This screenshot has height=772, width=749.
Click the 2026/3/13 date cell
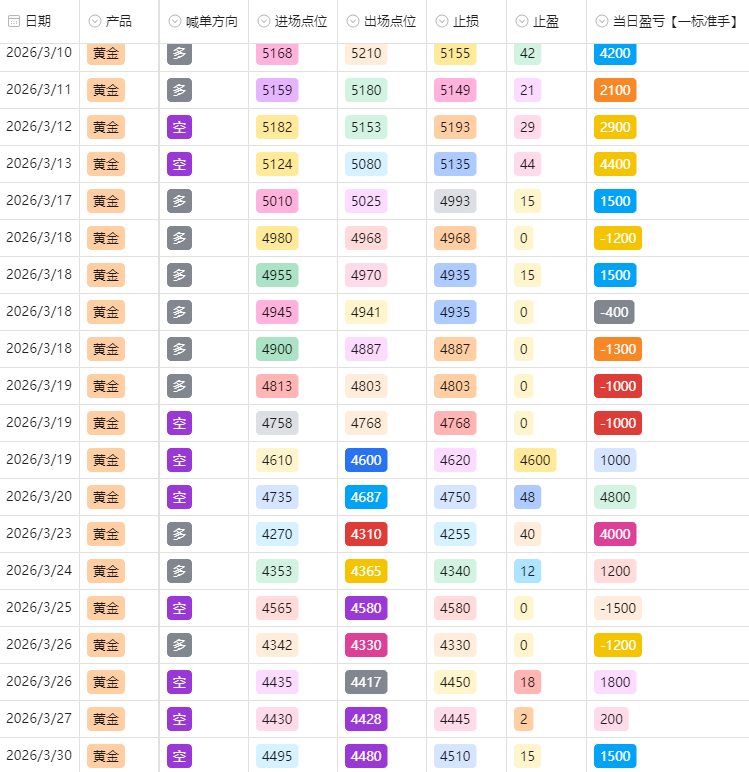(39, 164)
